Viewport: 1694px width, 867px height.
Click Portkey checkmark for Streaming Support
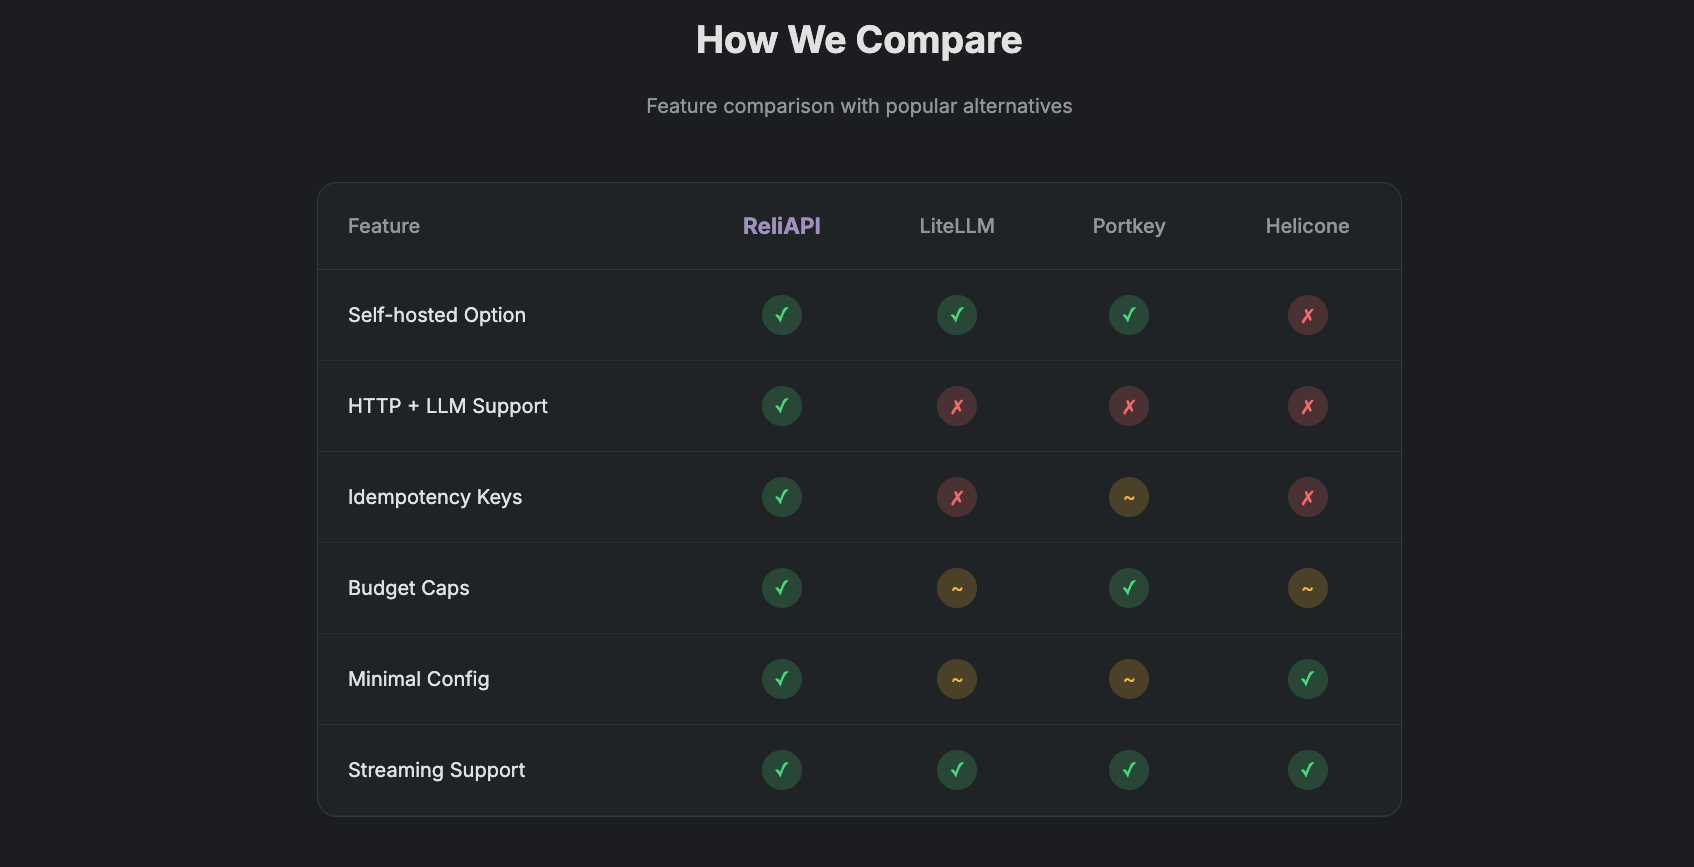1129,770
